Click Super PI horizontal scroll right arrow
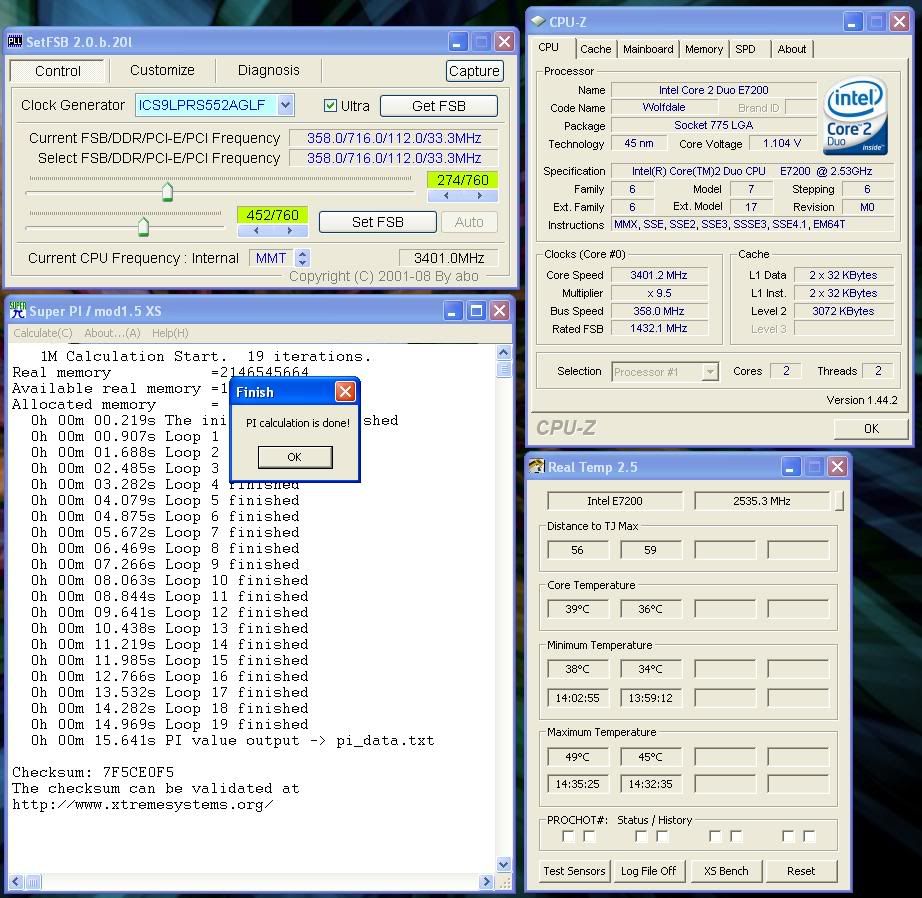Screen dimensions: 922x898 tap(486, 881)
